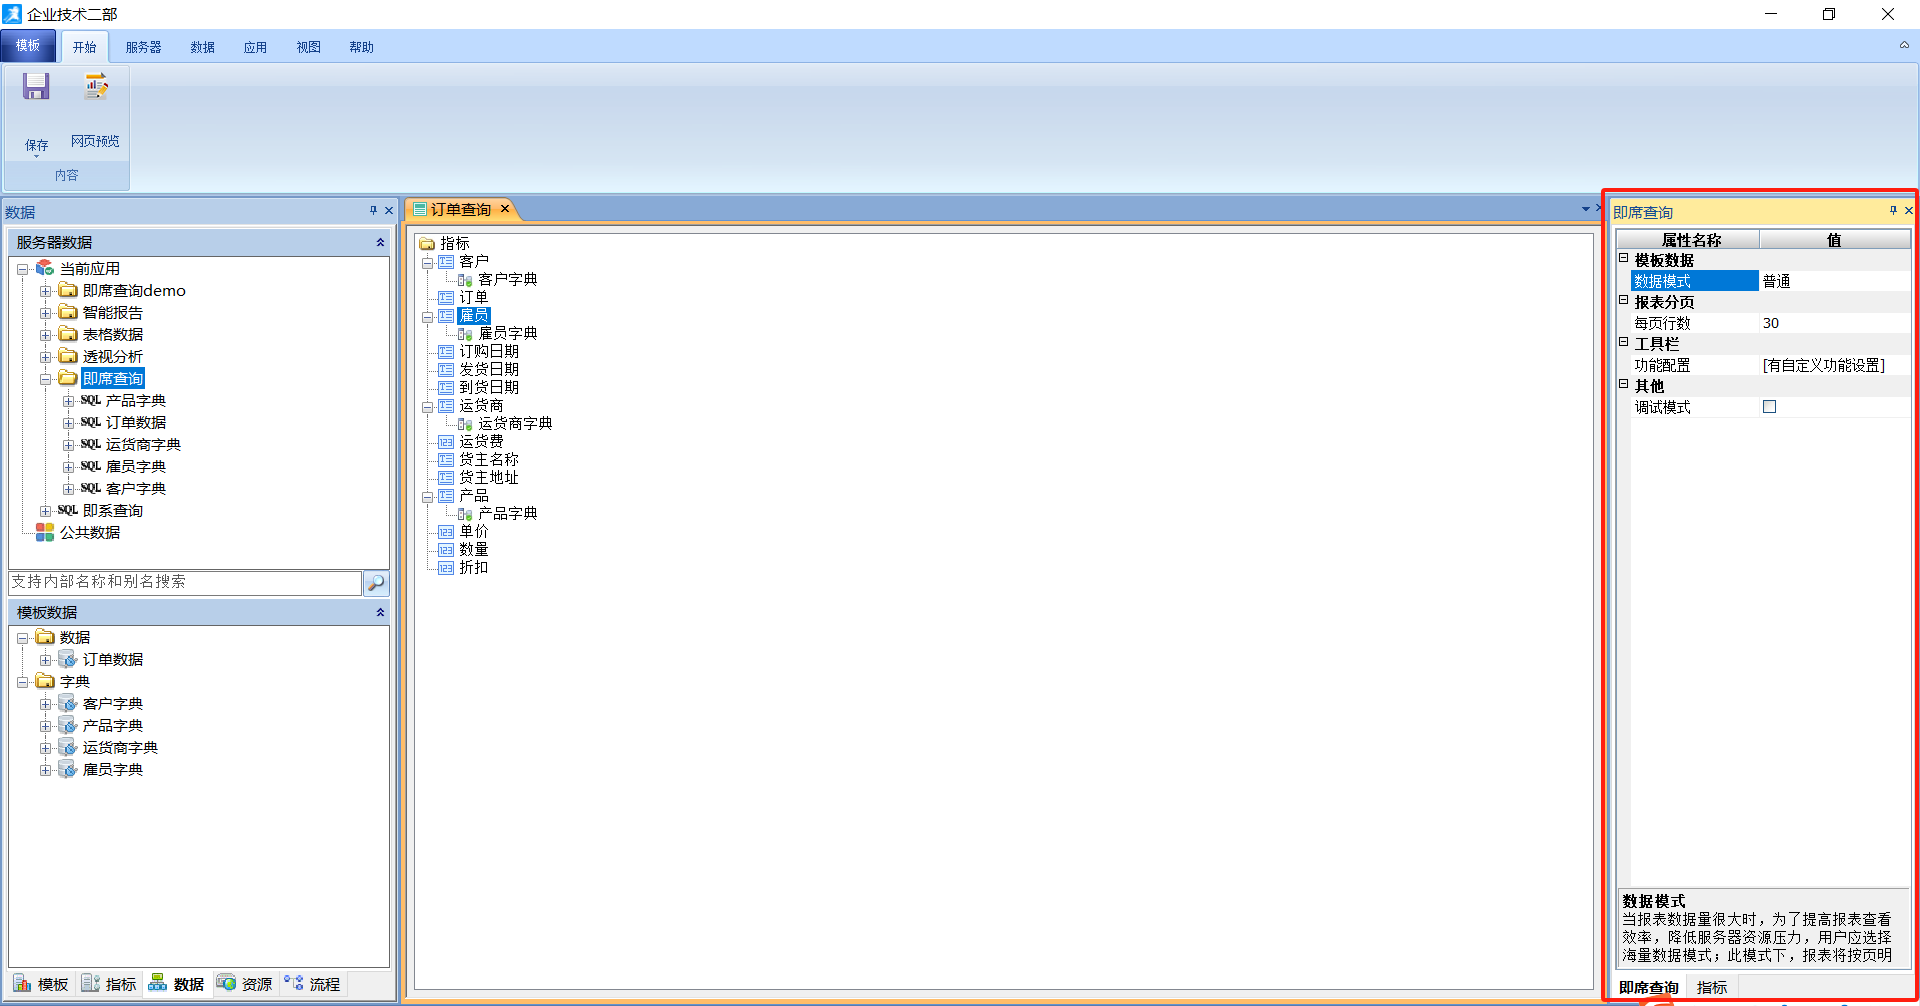This screenshot has height=1006, width=1920.
Task: Click the Save icon in ribbon
Action: [x=36, y=88]
